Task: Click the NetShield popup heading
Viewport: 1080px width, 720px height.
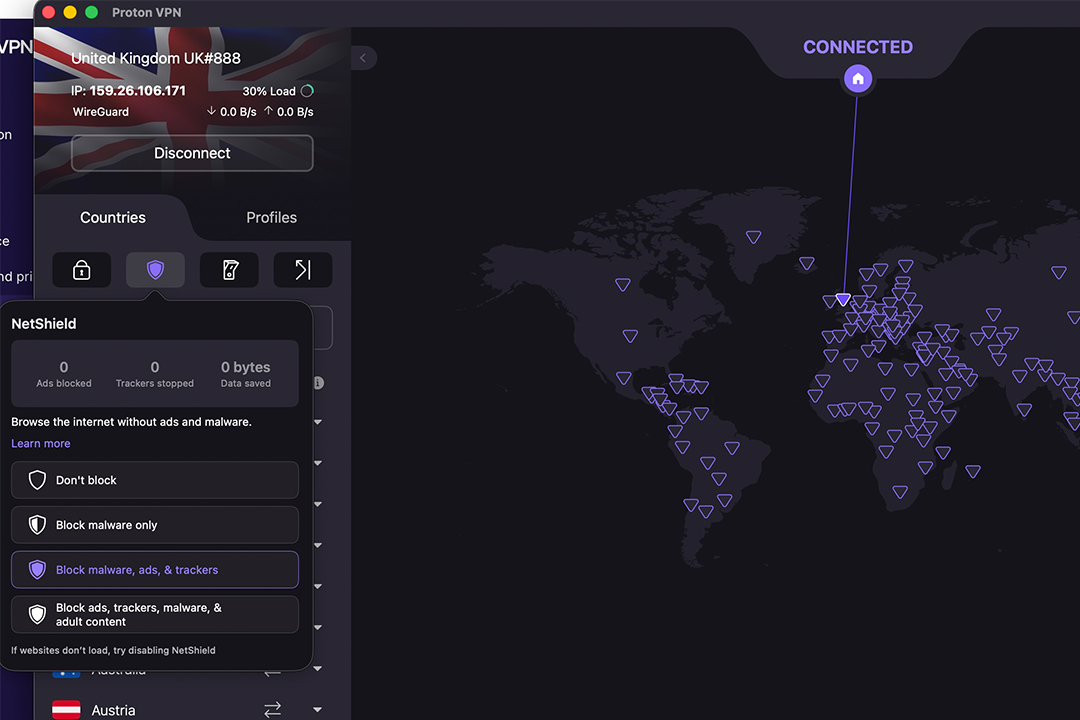Action: click(43, 324)
